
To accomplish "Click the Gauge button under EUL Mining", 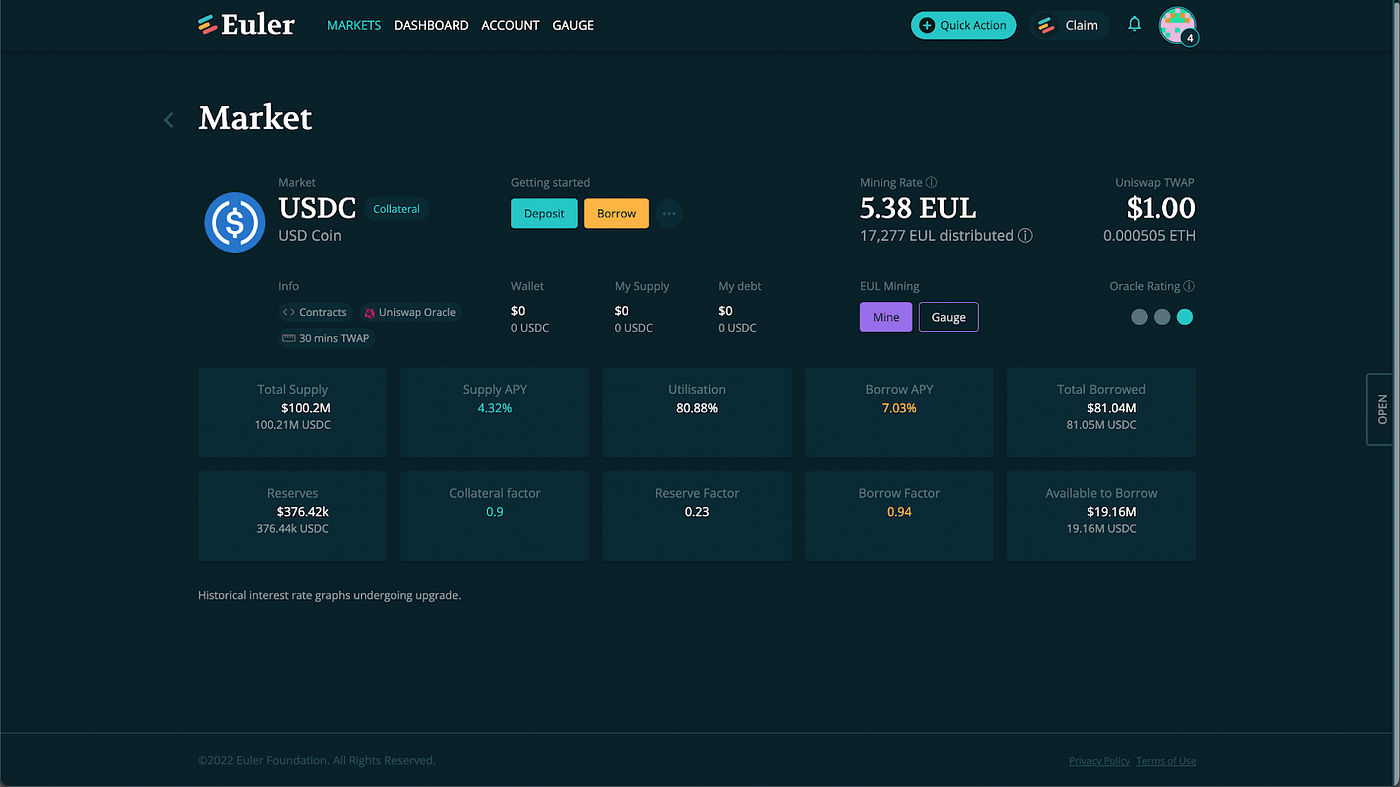I will point(948,317).
